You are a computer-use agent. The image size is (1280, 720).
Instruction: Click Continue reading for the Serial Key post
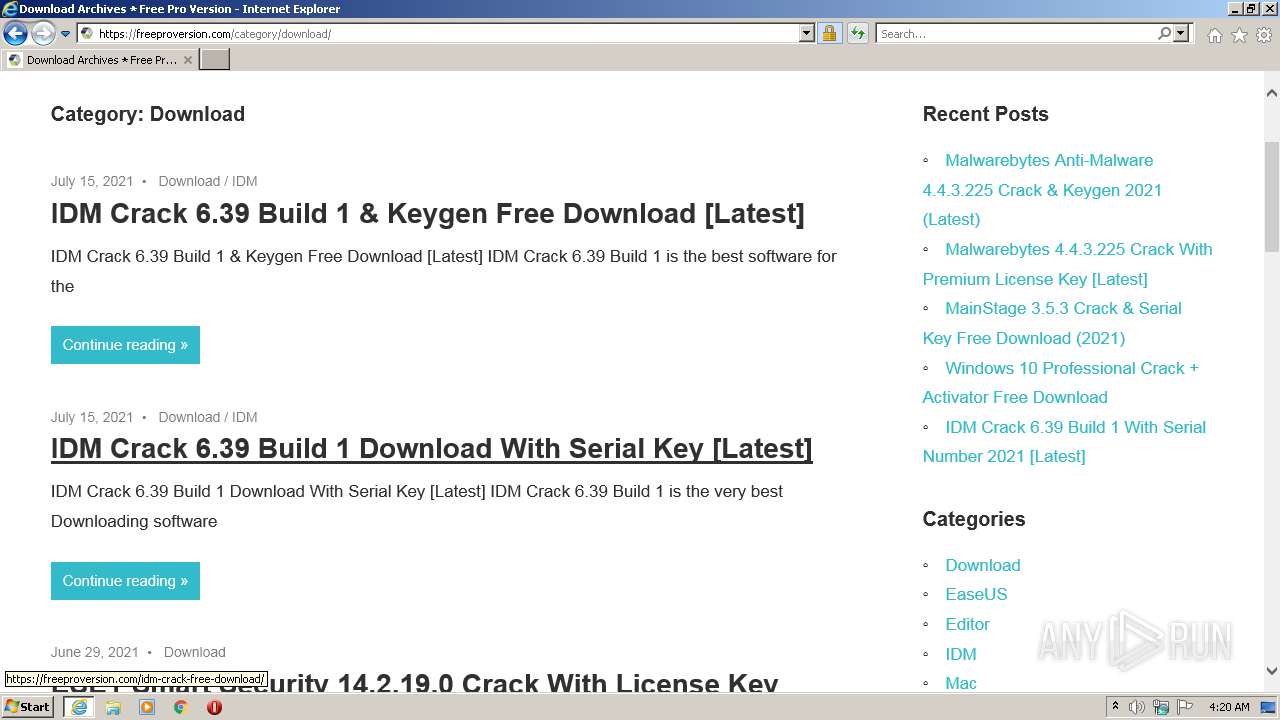(x=125, y=581)
